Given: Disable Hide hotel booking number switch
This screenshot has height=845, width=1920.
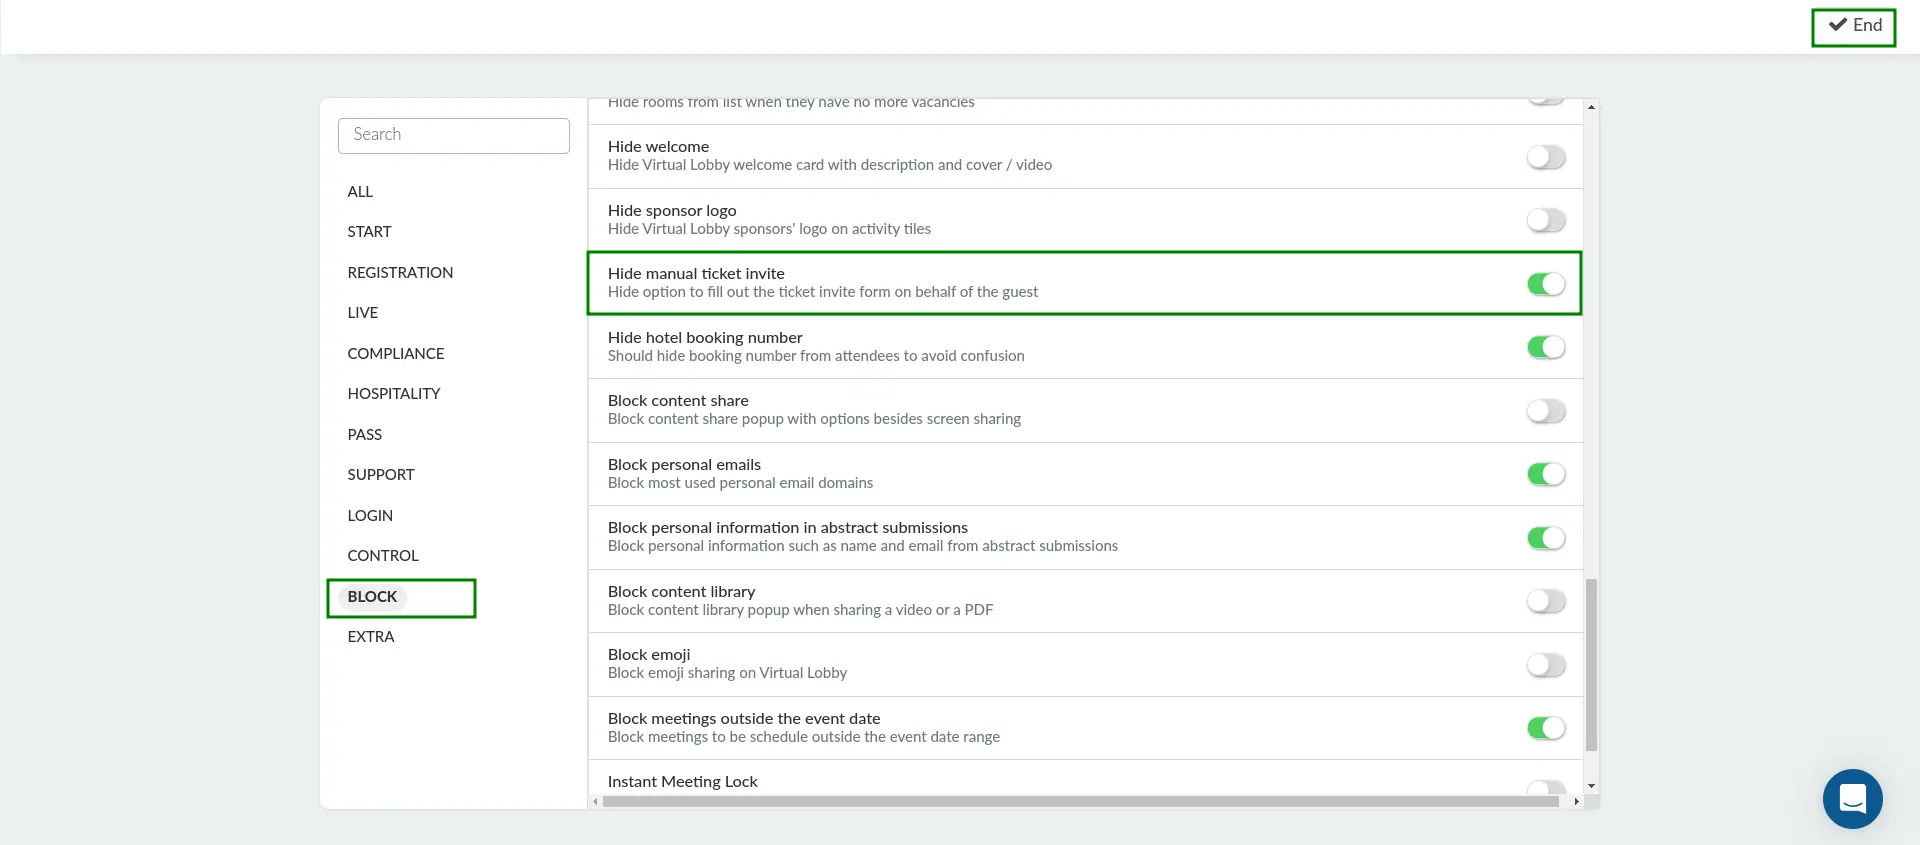Looking at the screenshot, I should (x=1546, y=347).
